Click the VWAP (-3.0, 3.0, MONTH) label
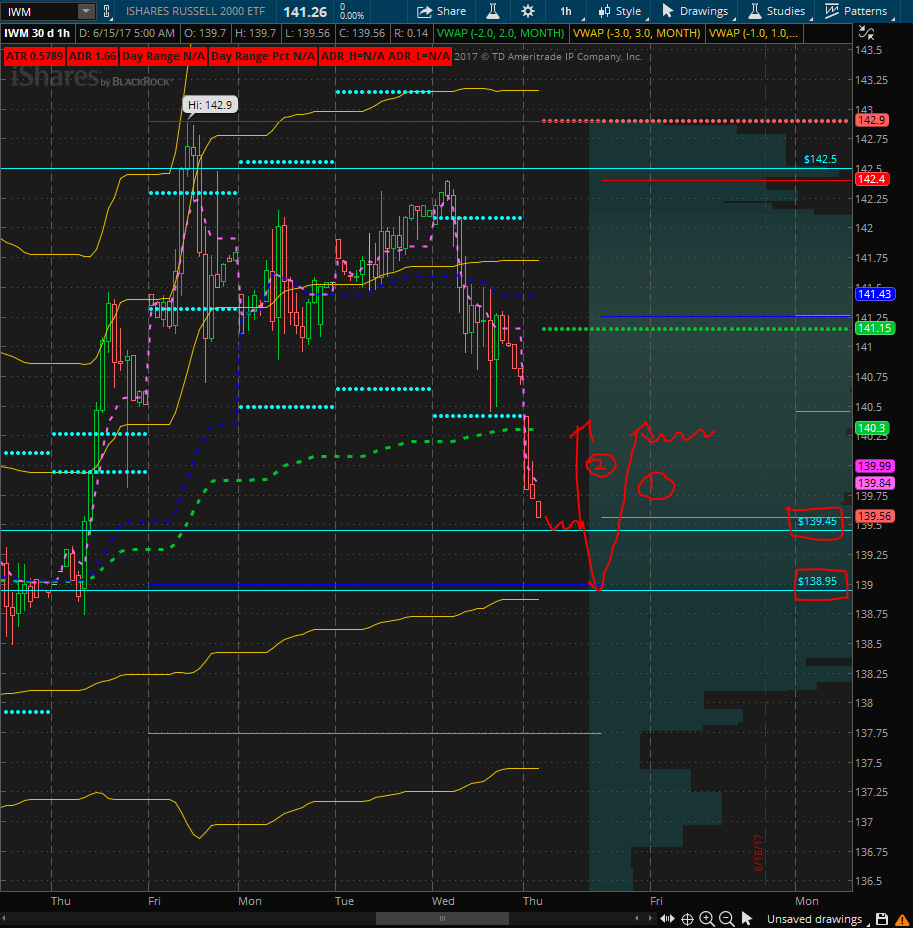913x928 pixels. [637, 33]
